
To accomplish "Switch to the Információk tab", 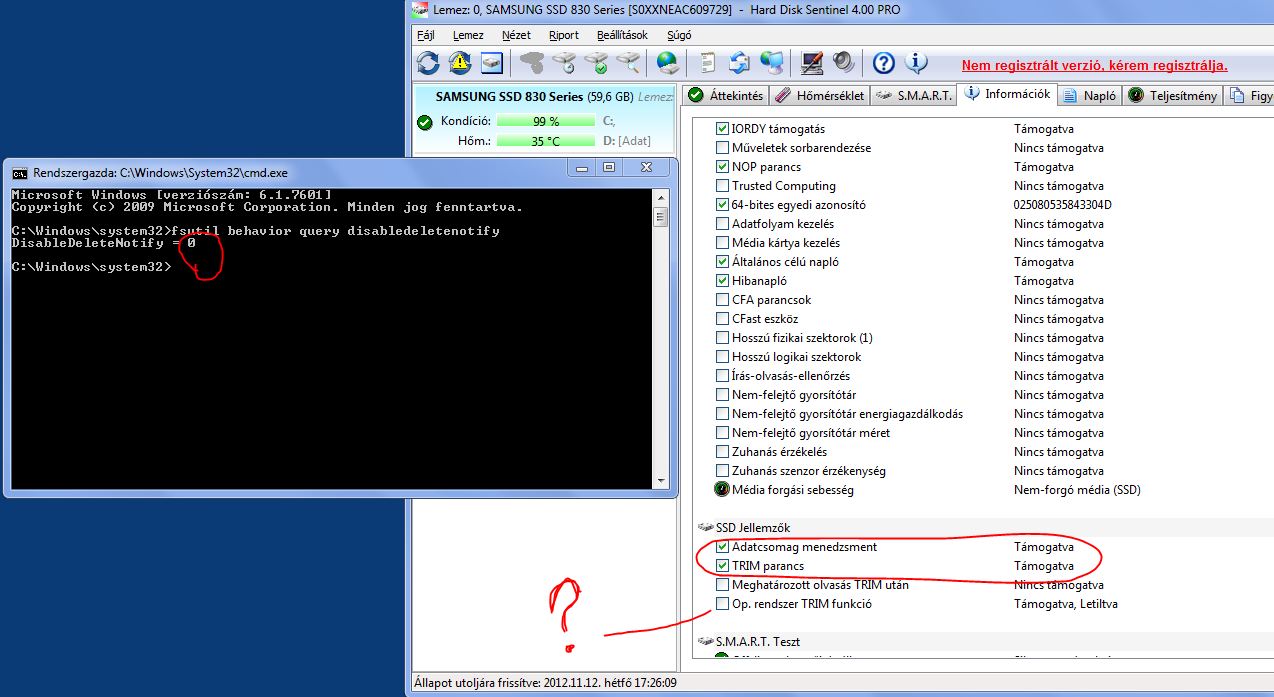I will click(1007, 94).
